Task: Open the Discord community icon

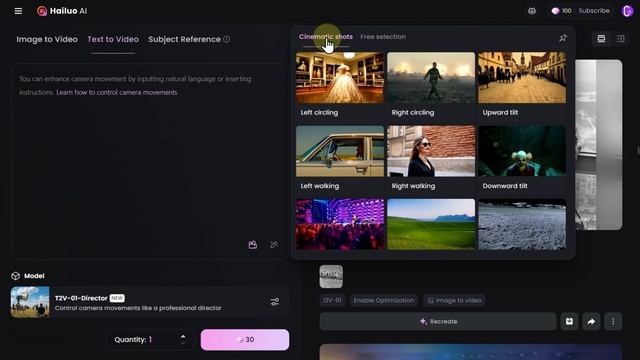Action: pyautogui.click(x=532, y=11)
